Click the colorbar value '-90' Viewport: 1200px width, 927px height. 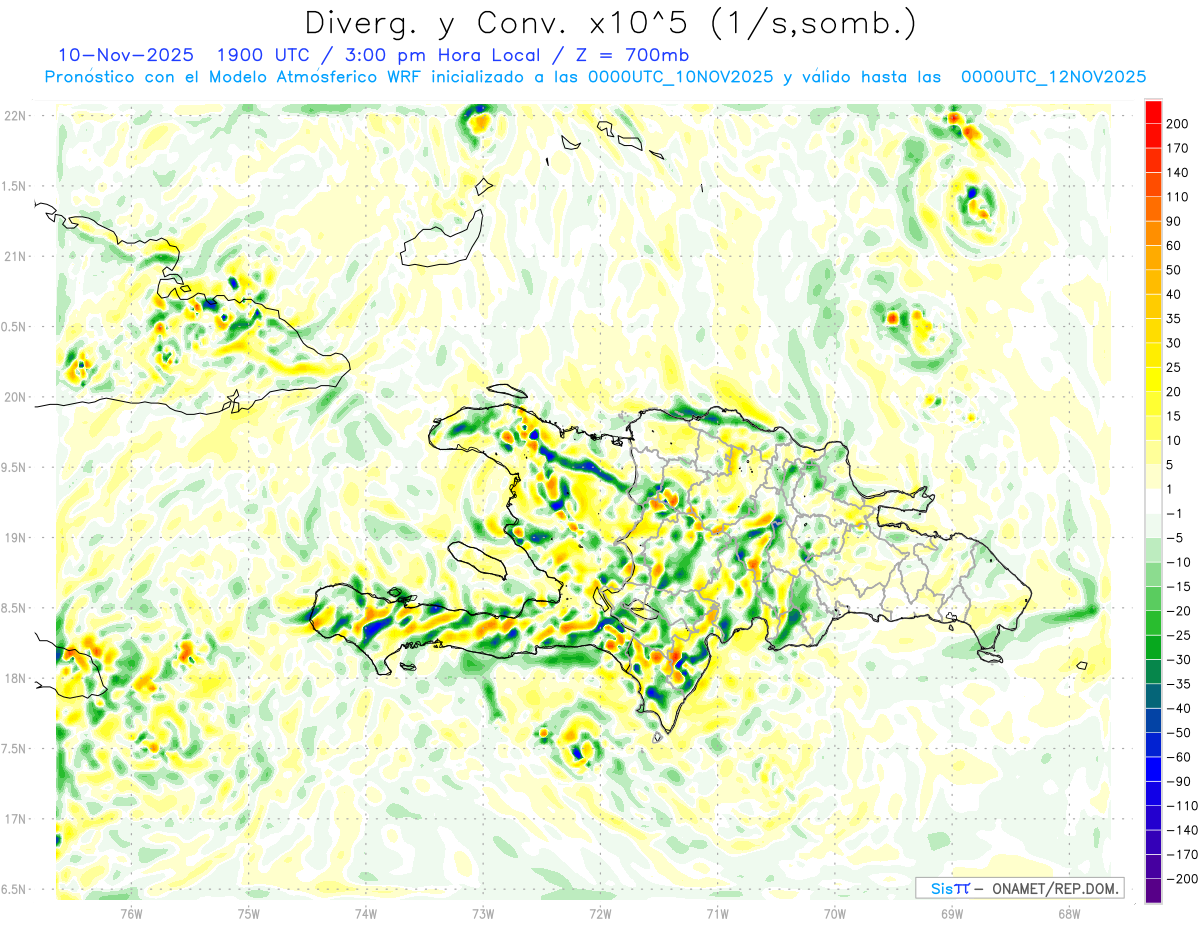(x=1179, y=782)
